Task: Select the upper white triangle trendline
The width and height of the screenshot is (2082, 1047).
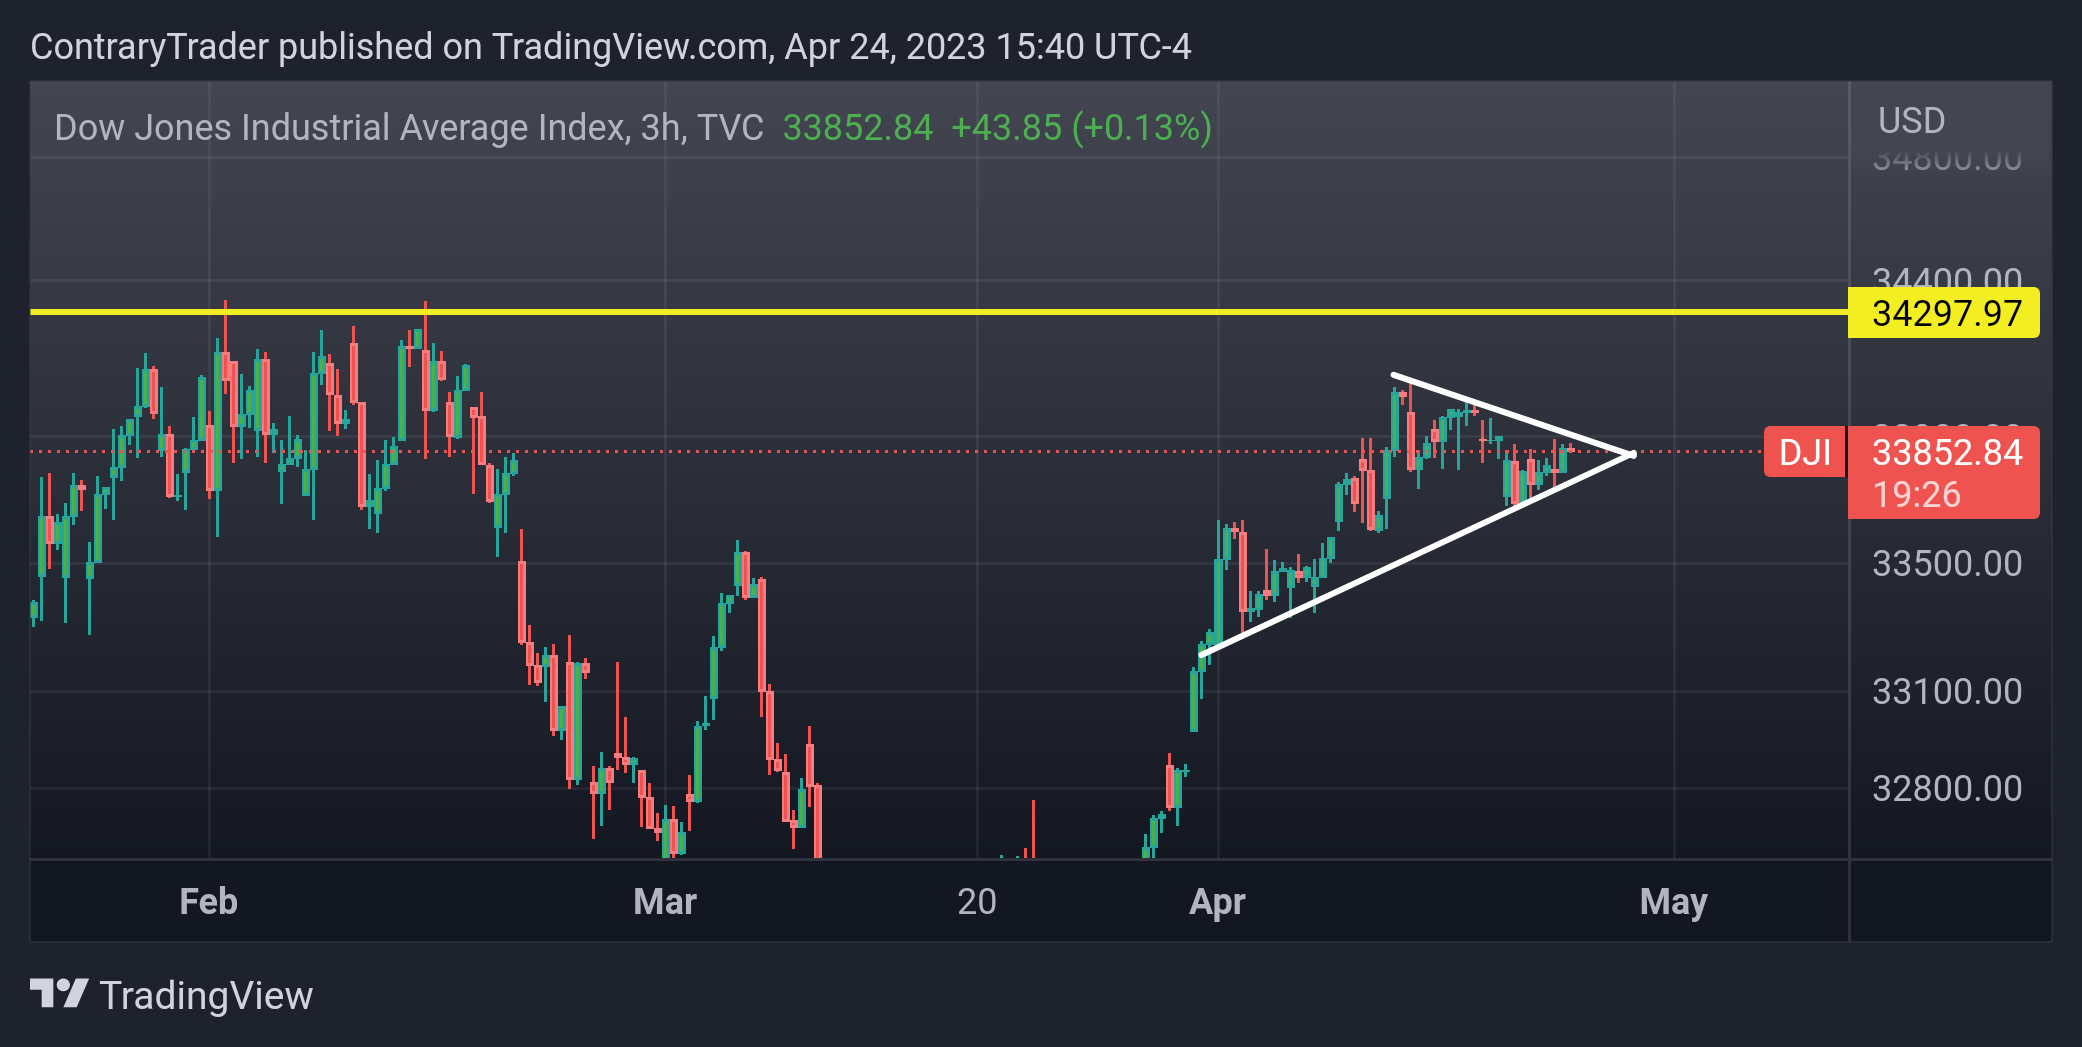Action: pos(1512,415)
